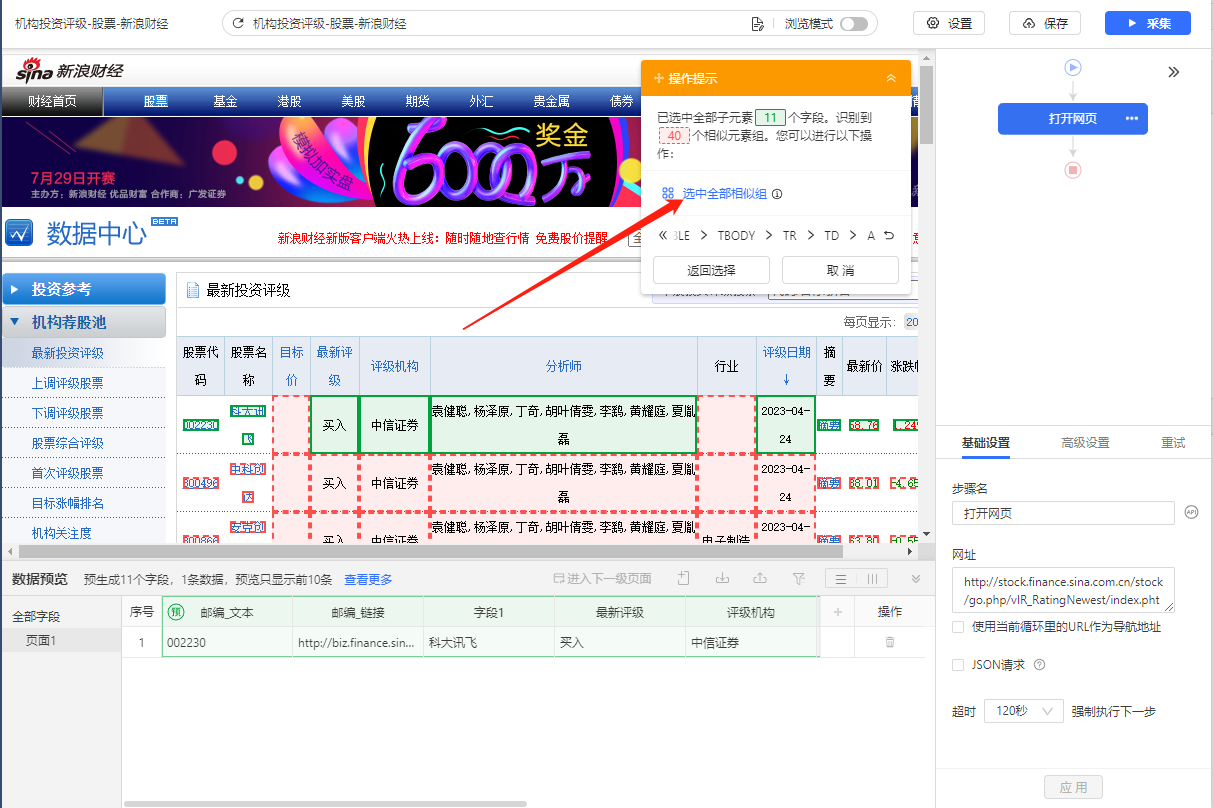The width and height of the screenshot is (1213, 808).
Task: Open the 超时 120秒 dropdown
Action: (x=1024, y=711)
